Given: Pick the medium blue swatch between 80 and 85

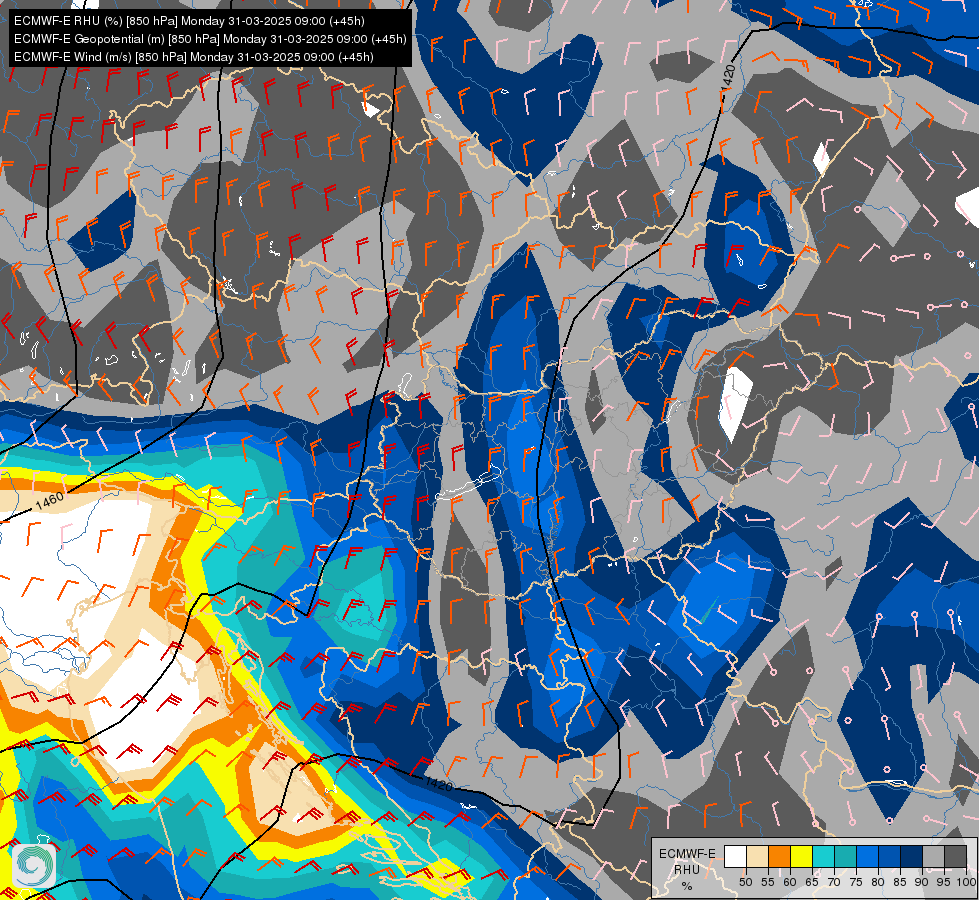Looking at the screenshot, I should pyautogui.click(x=889, y=856).
